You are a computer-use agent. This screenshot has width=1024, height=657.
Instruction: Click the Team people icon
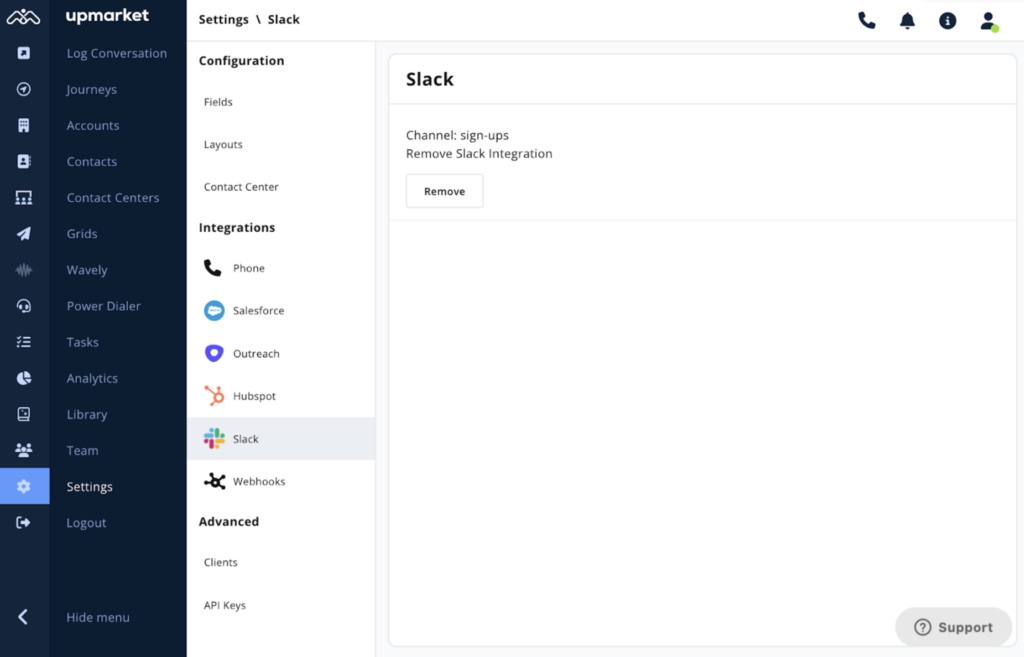coord(24,450)
